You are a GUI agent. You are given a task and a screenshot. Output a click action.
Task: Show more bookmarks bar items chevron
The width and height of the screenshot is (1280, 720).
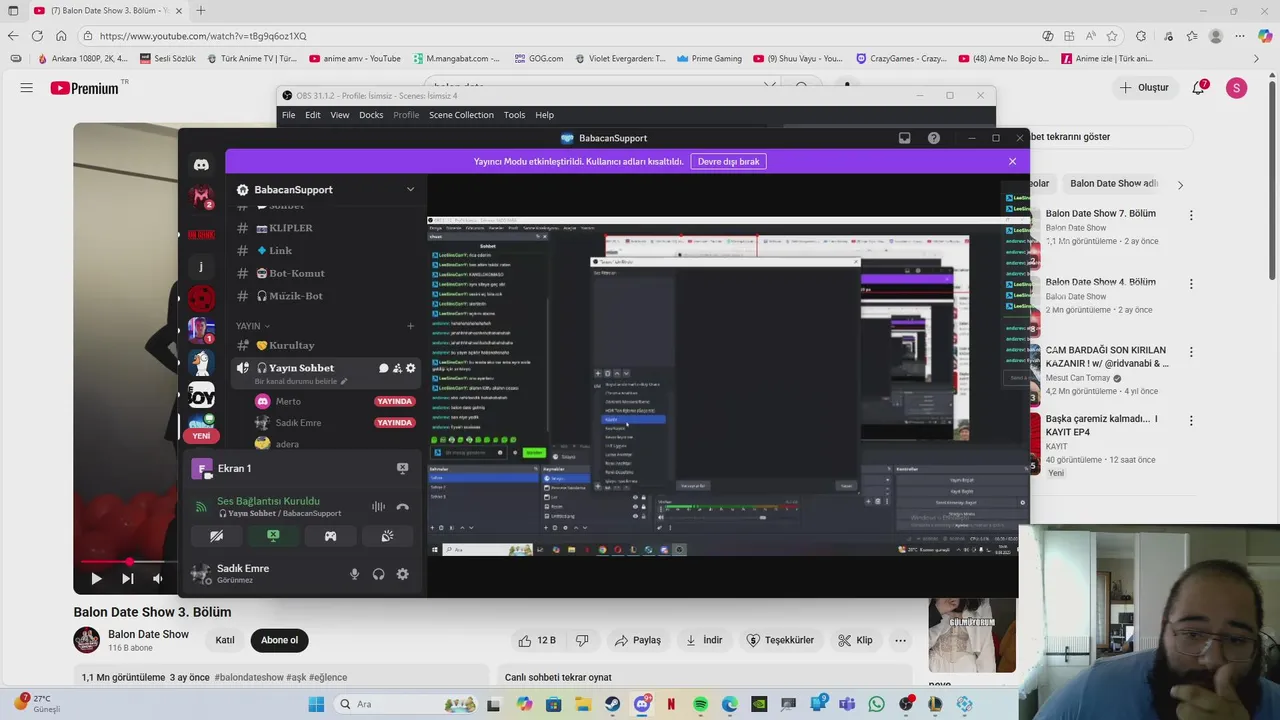(1257, 58)
